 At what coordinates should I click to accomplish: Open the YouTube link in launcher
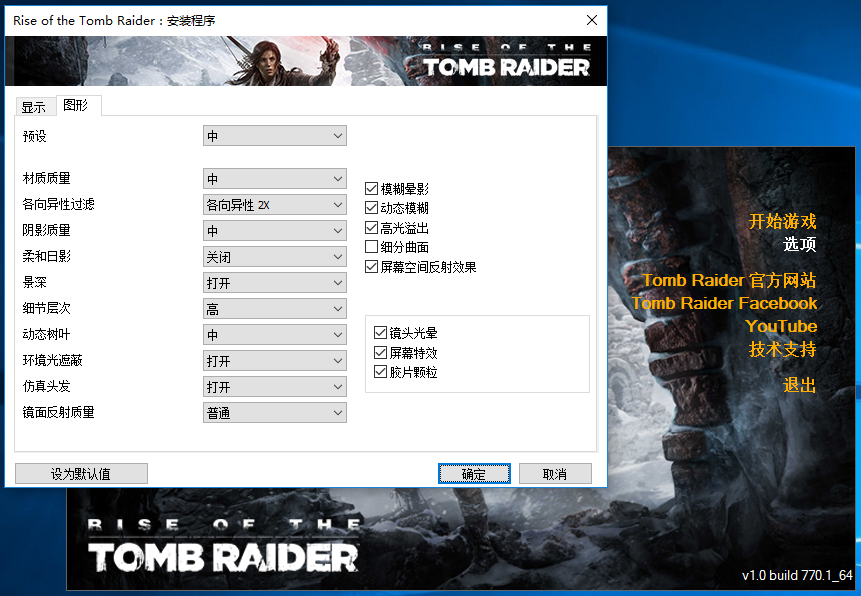pyautogui.click(x=781, y=326)
